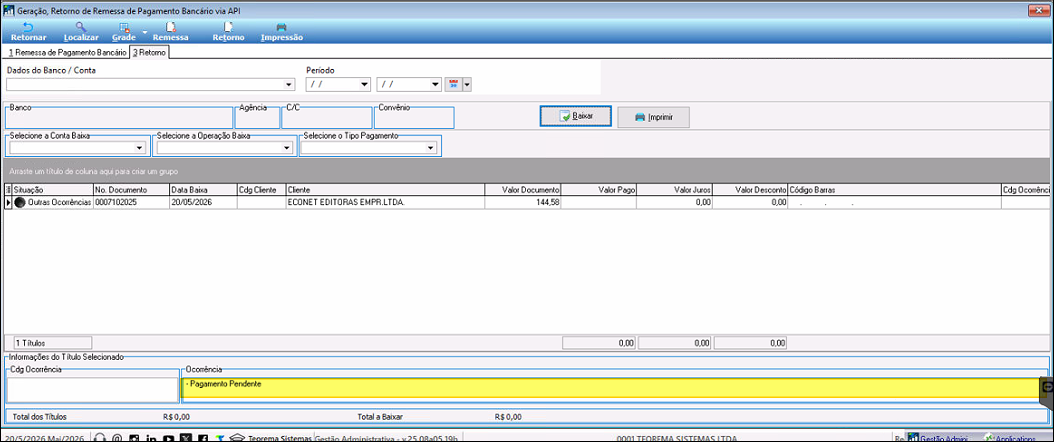Select document number 0007102025
Image resolution: width=1054 pixels, height=443 pixels.
131,202
